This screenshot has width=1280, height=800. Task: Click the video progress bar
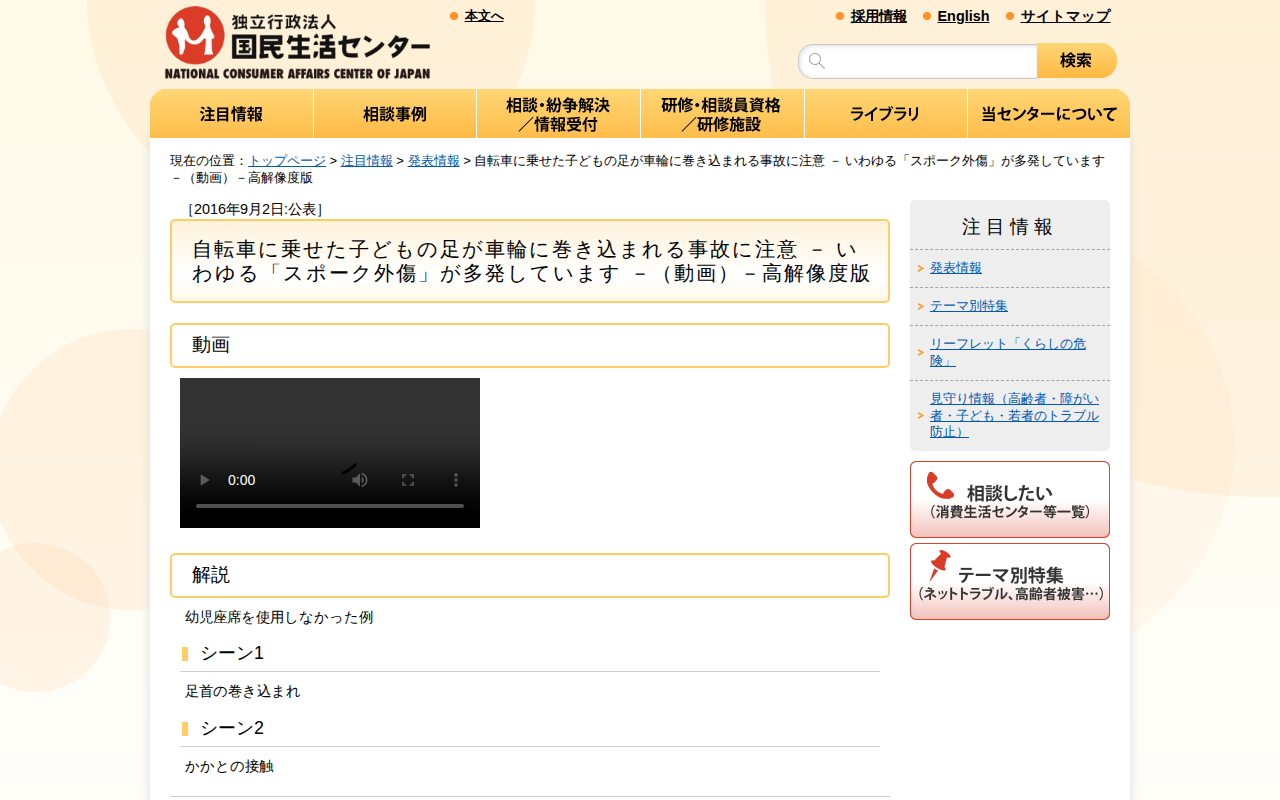(x=330, y=506)
